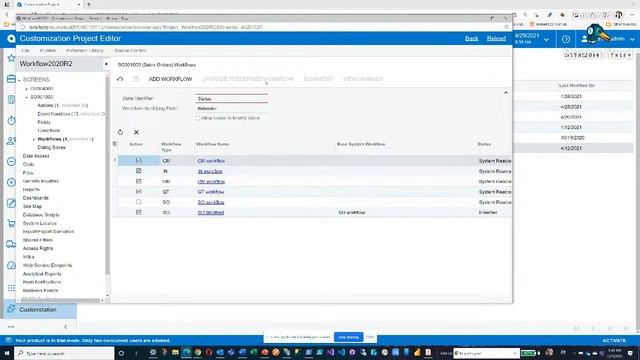The height and width of the screenshot is (360, 640).
Task: Open the grid more-items icon in sidebar
Action: coord(11,288)
